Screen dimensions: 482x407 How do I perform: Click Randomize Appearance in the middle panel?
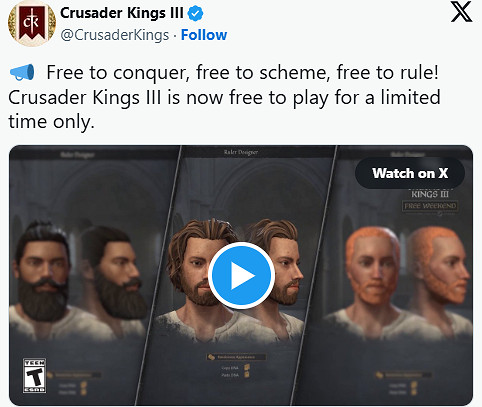click(x=236, y=357)
